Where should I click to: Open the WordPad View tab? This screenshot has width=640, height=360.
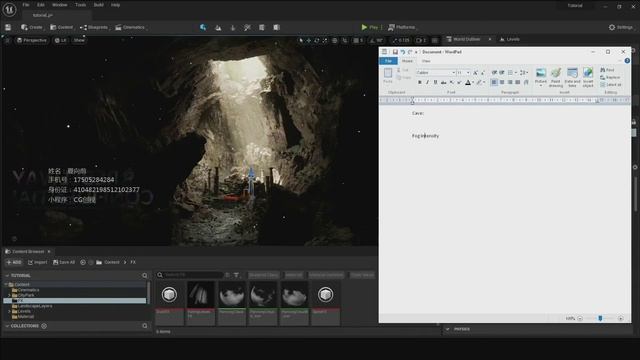[426, 61]
